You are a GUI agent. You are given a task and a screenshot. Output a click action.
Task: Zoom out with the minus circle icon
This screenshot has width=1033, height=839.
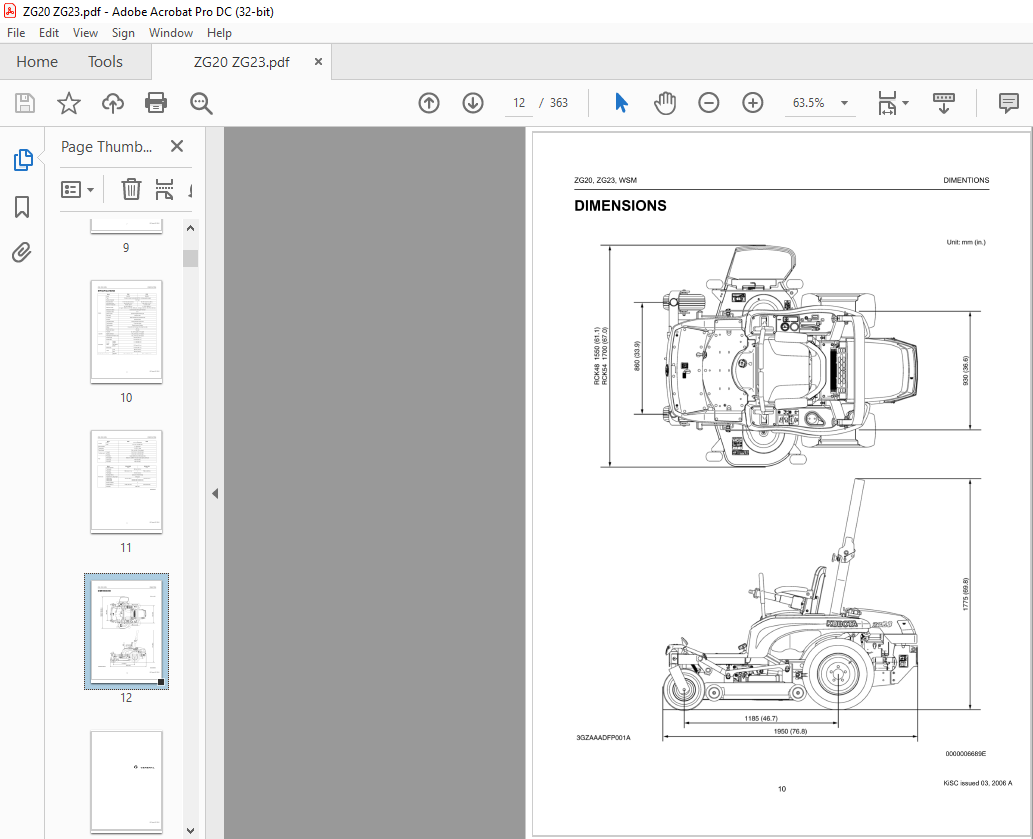pos(709,103)
